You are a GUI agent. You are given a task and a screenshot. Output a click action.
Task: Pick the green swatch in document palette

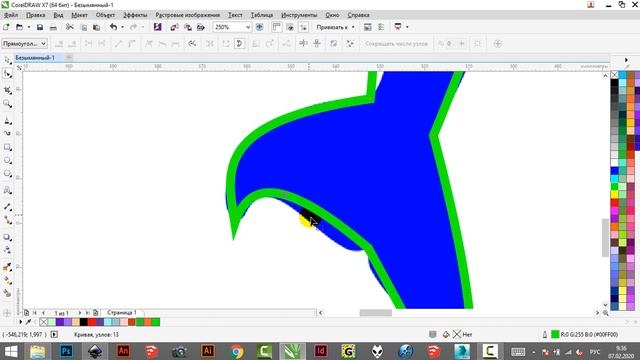click(156, 322)
